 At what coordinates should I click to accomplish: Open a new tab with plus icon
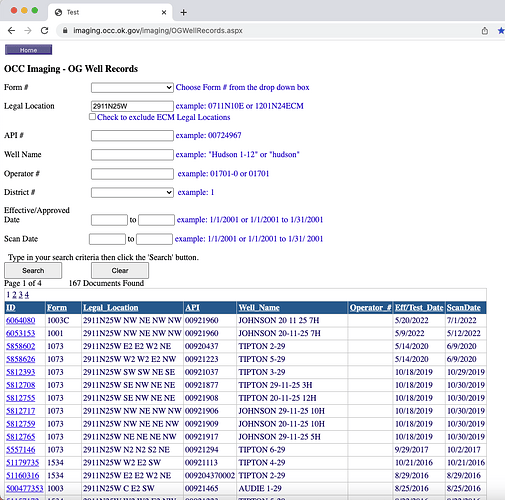pos(183,13)
